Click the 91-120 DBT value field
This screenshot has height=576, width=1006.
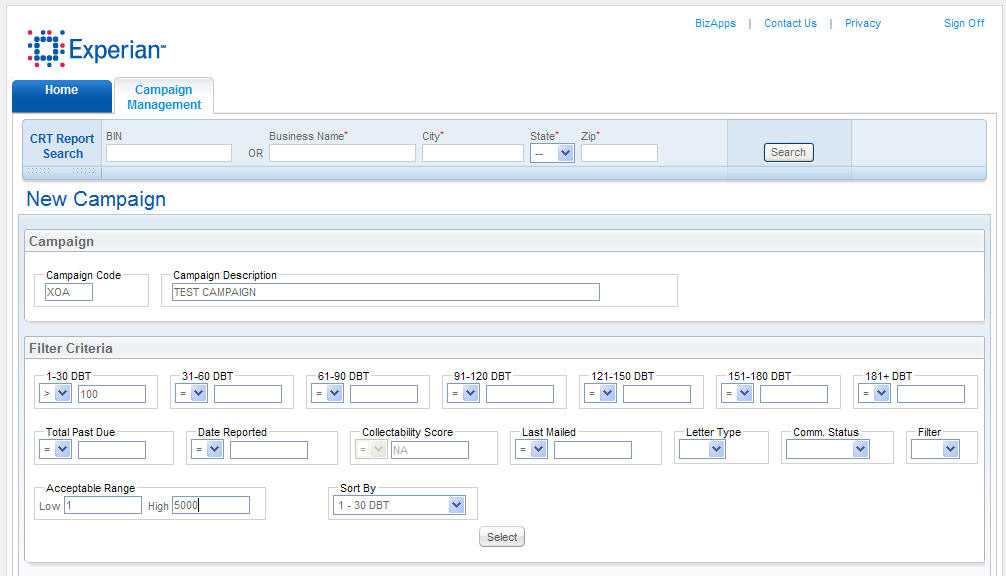pos(520,394)
